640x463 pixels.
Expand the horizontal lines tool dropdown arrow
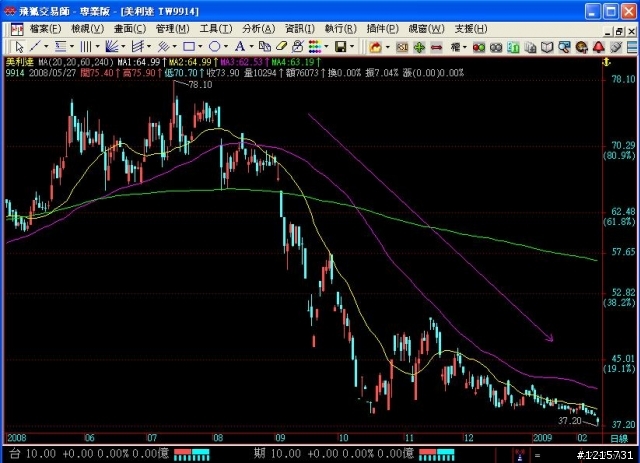click(72, 47)
